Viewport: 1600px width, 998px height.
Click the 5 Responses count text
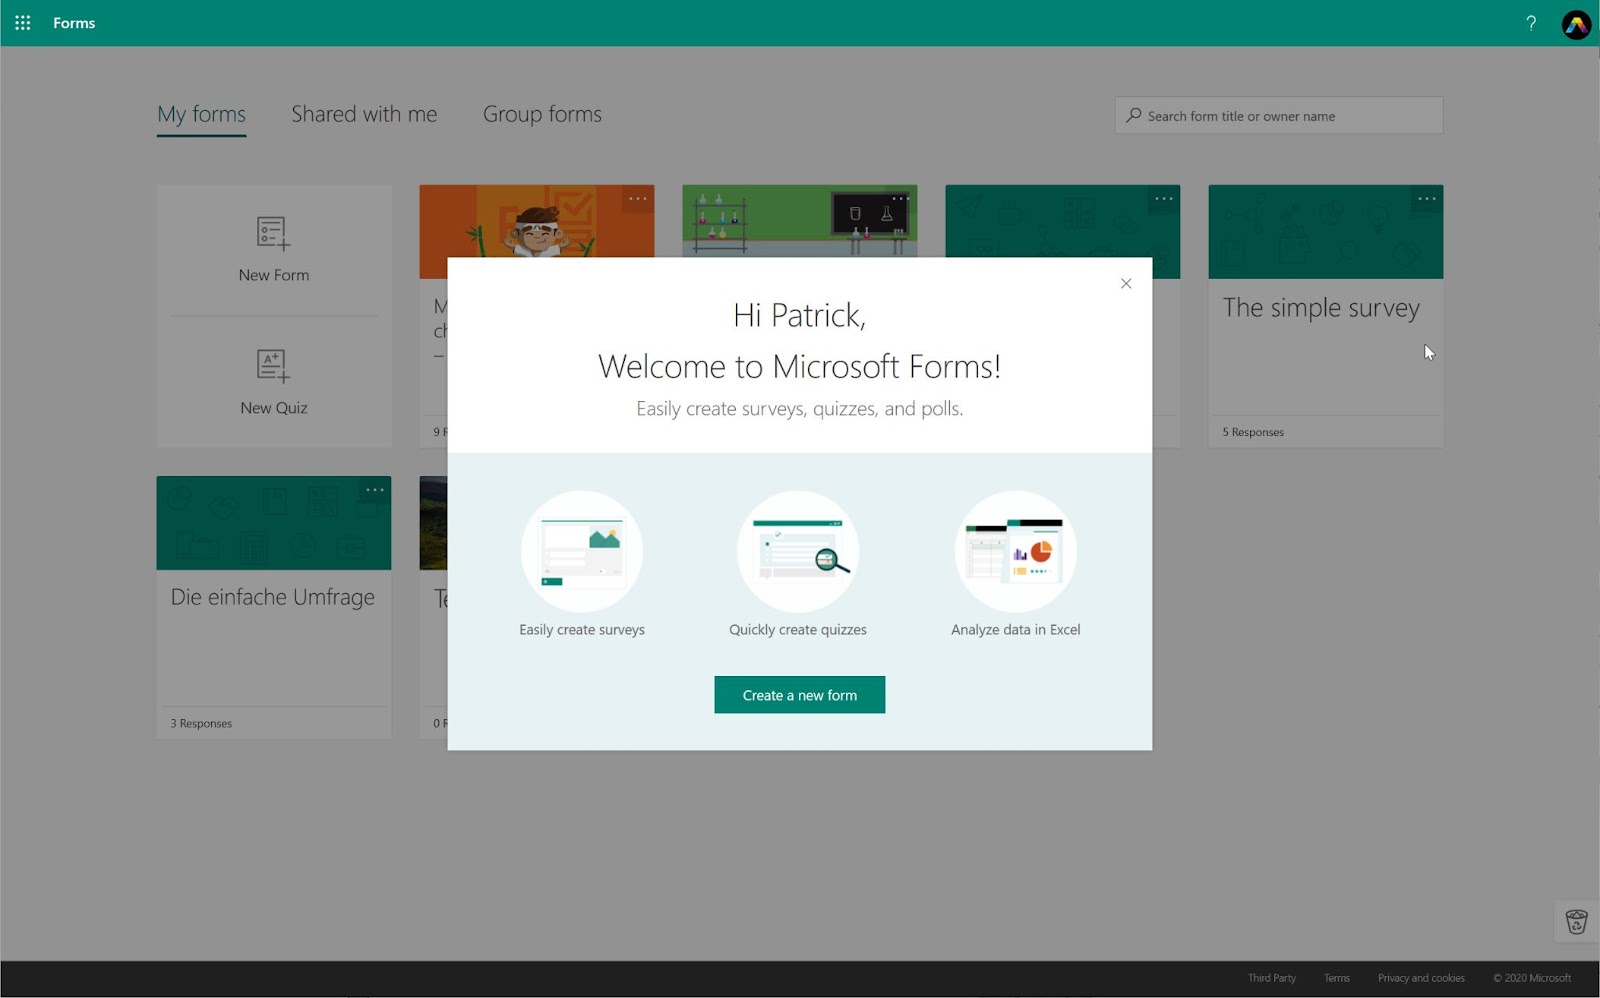[x=1253, y=432]
